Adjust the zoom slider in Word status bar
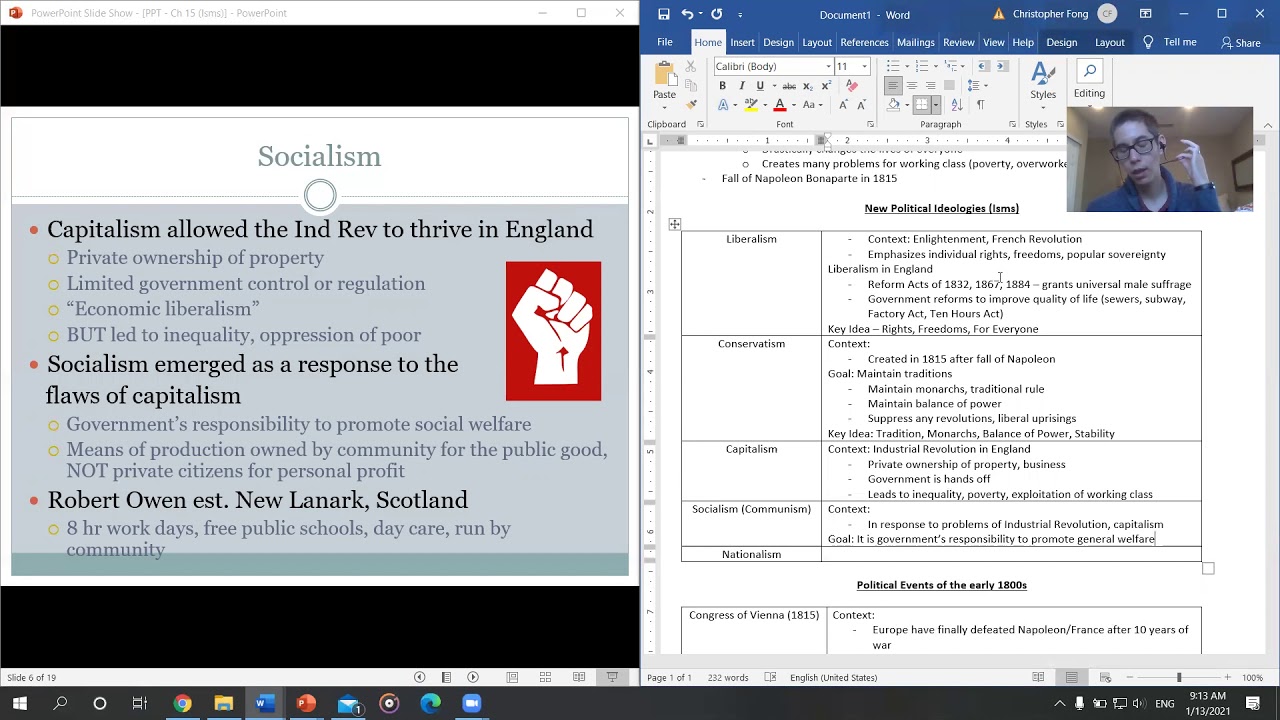Viewport: 1280px width, 720px height. 1179,677
